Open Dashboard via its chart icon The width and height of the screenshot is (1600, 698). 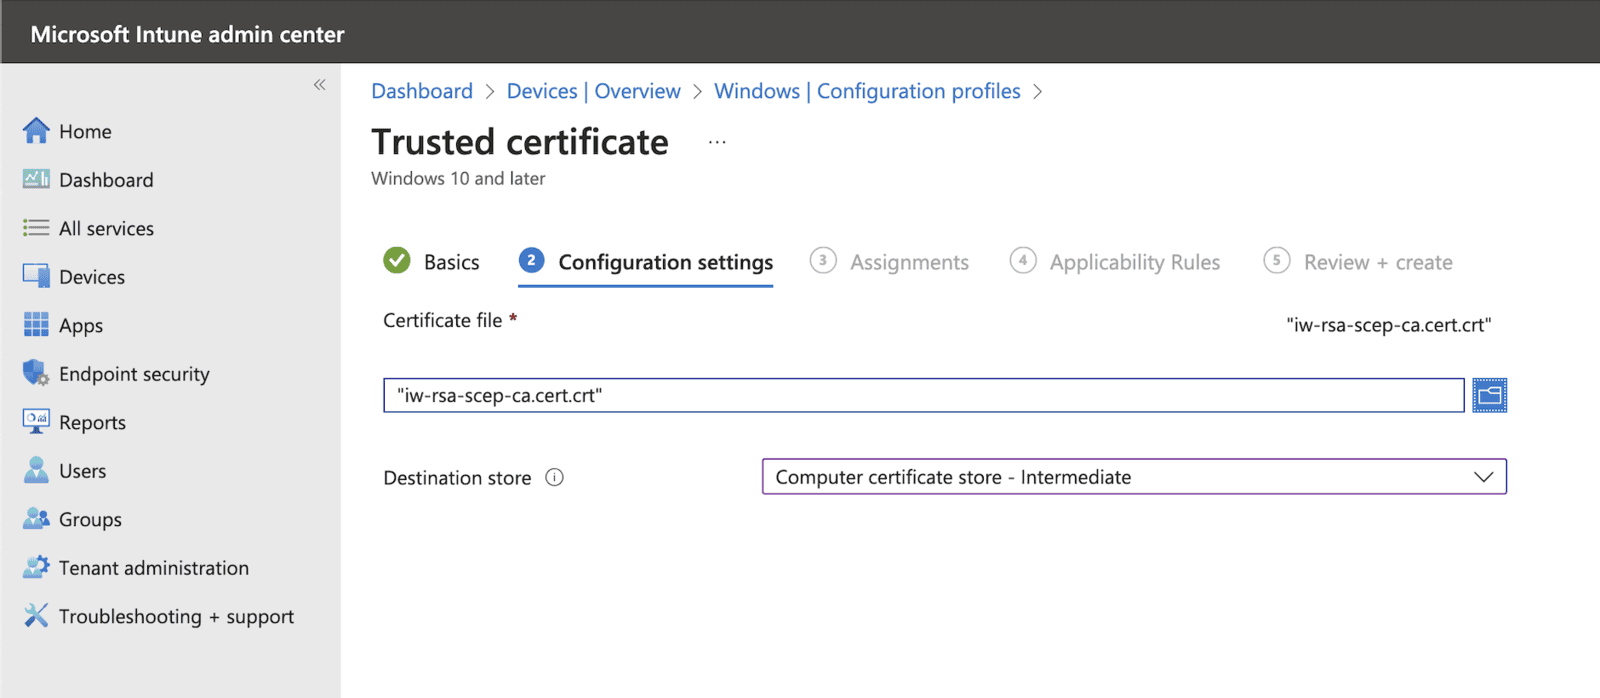36,179
